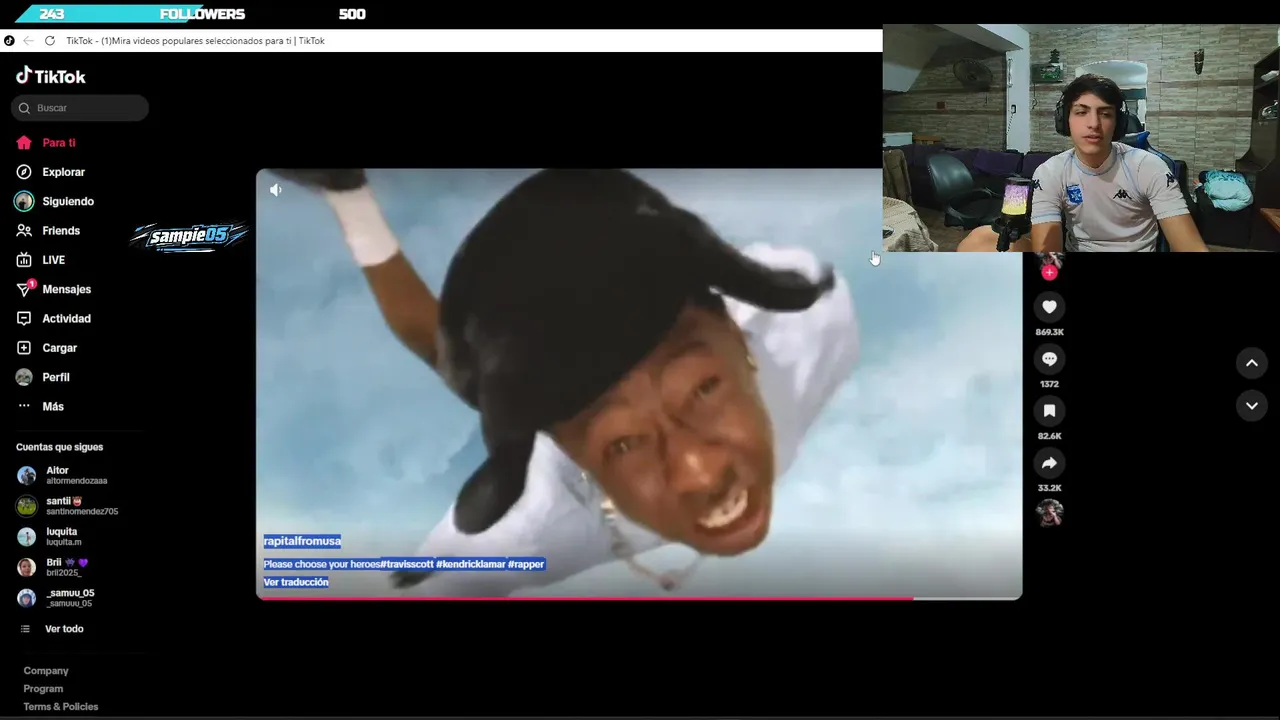
Task: Seek on the red video progress bar
Action: [x=639, y=598]
